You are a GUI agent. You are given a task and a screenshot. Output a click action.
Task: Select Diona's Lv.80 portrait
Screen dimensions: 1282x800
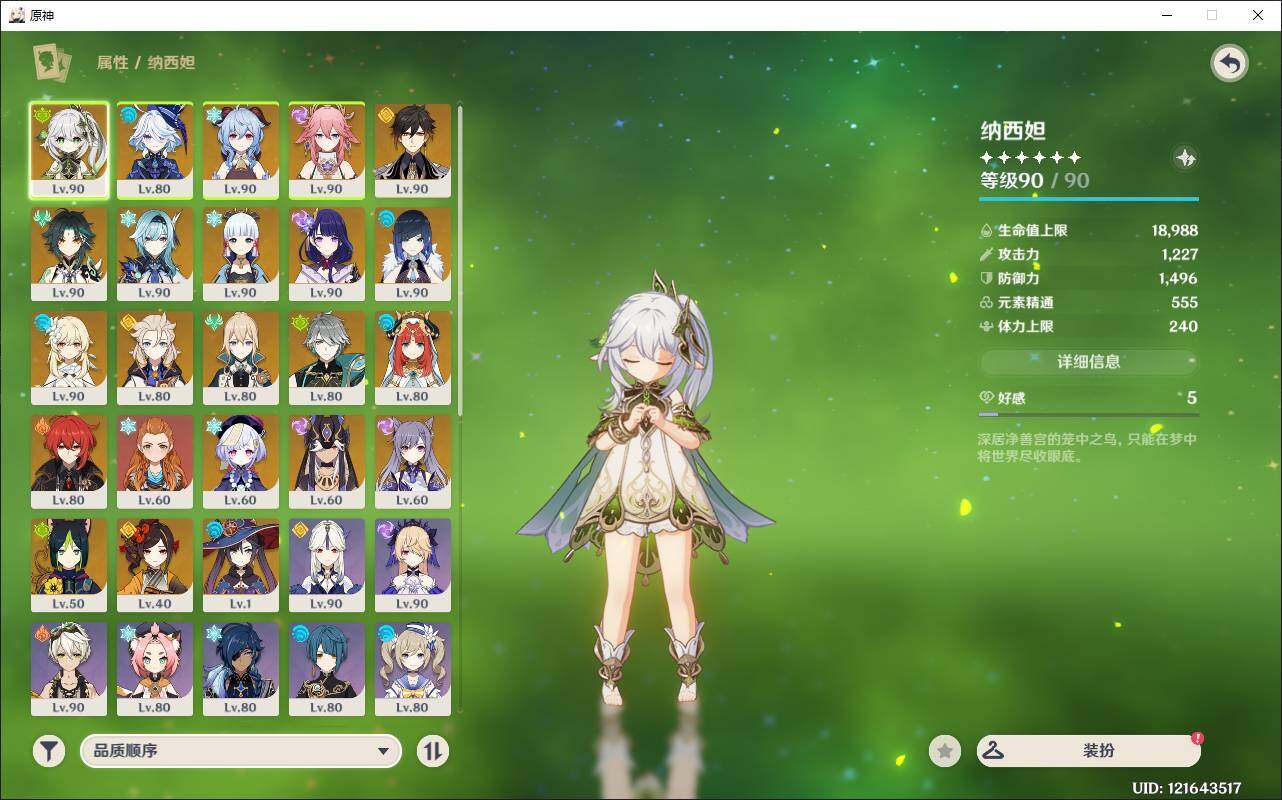[x=155, y=670]
